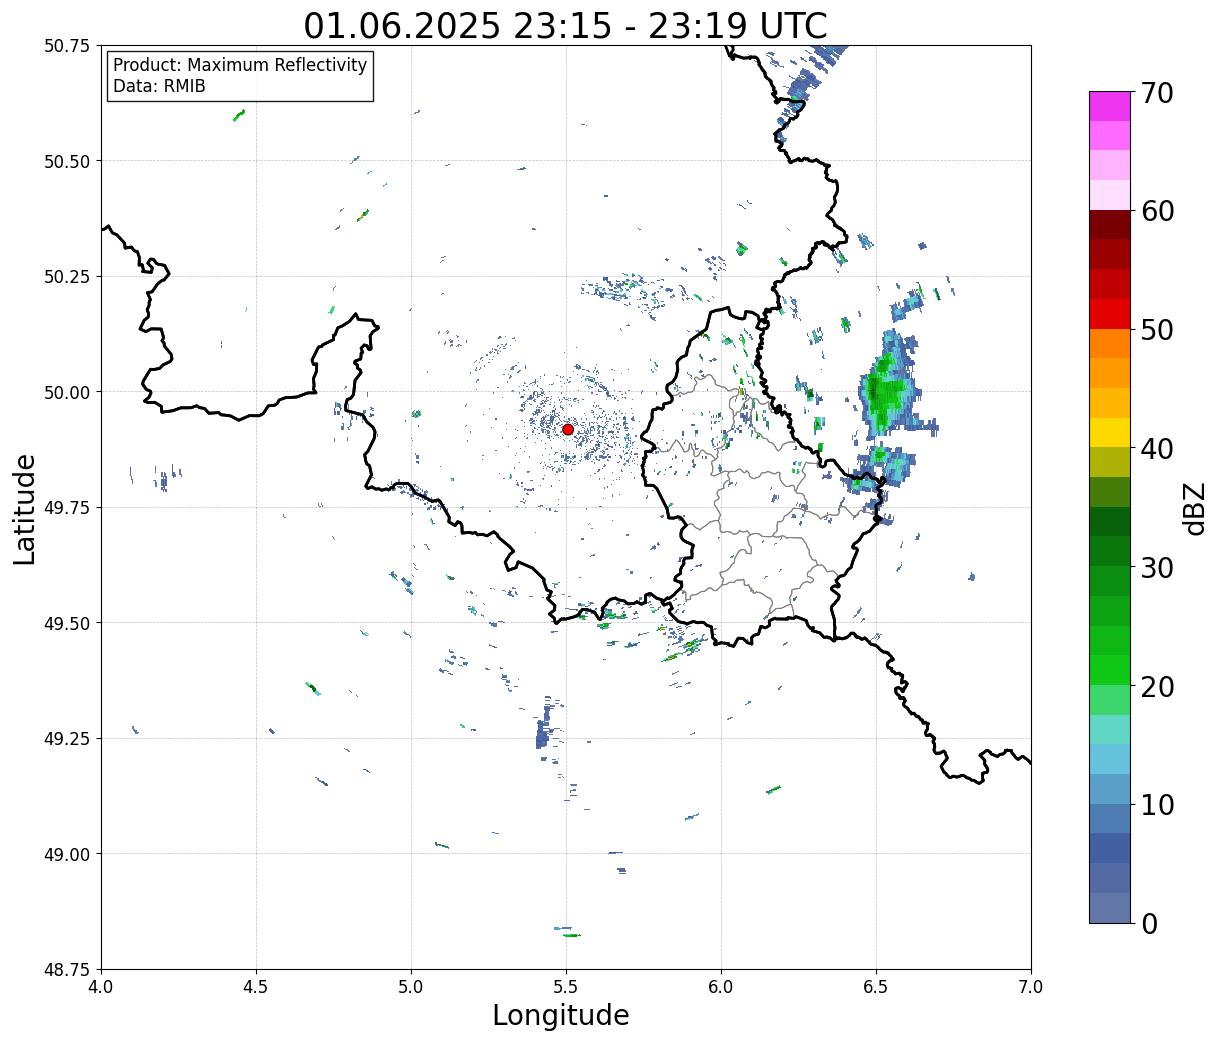Viewport: 1219px width, 1040px height.
Task: Click the 'dBZ' colorbar label
Action: 1194,508
